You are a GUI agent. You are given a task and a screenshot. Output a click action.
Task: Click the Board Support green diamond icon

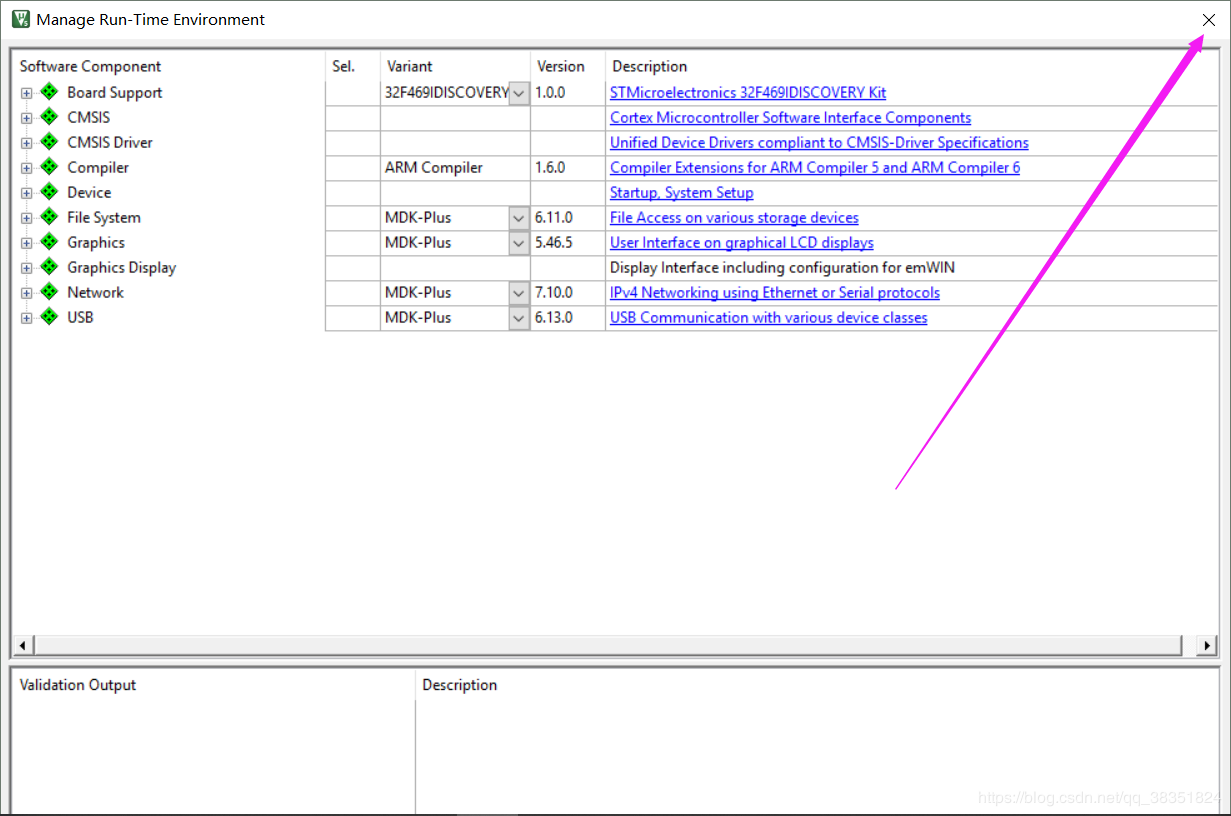tap(49, 92)
